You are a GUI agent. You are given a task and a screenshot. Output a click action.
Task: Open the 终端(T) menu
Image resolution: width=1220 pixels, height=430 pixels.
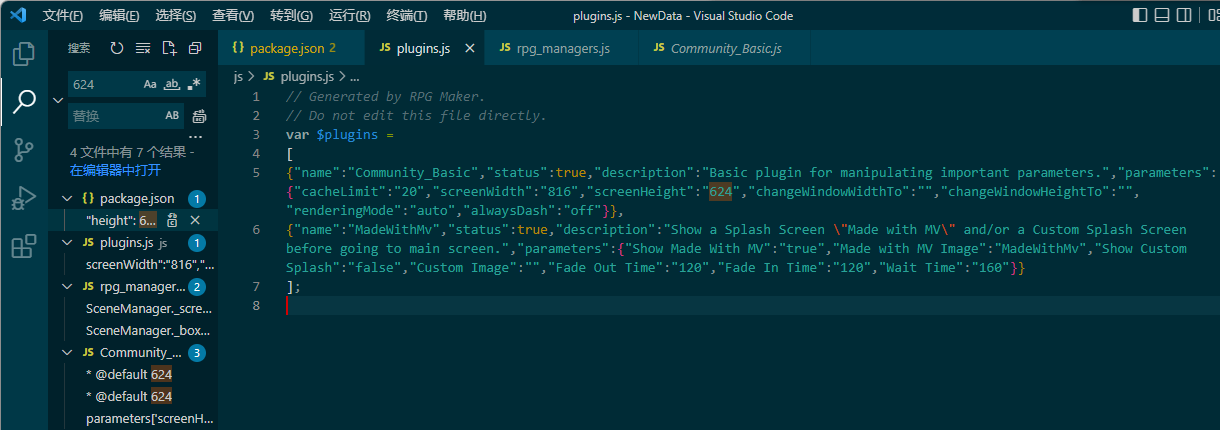click(x=406, y=16)
